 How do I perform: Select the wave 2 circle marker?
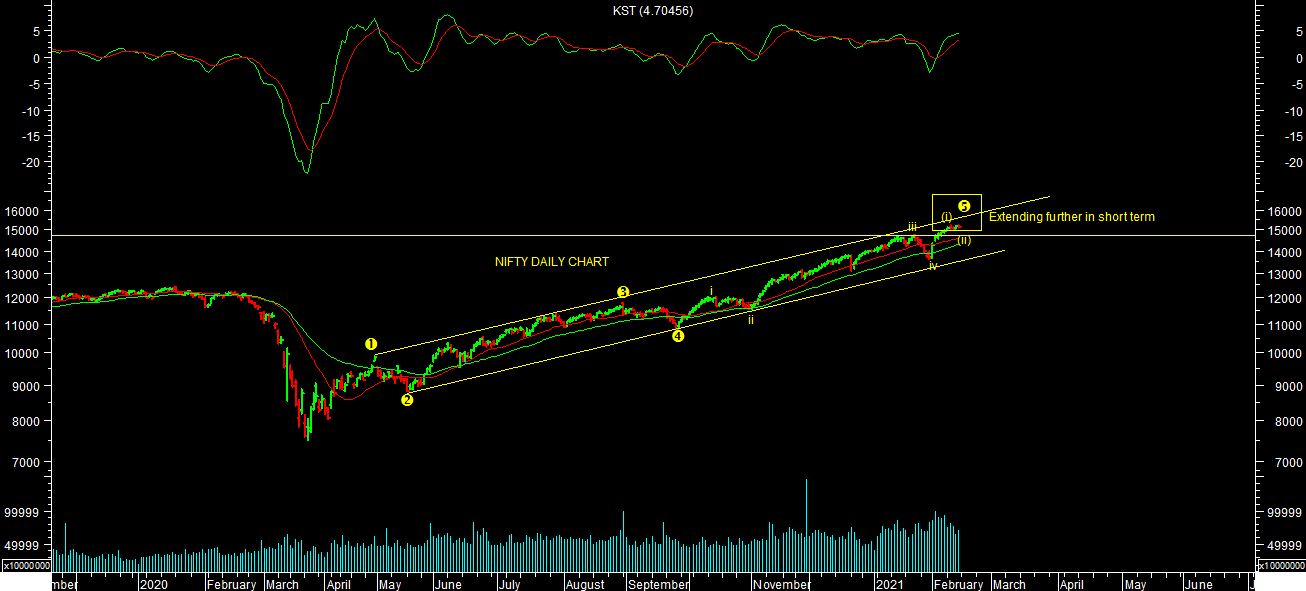(x=407, y=400)
